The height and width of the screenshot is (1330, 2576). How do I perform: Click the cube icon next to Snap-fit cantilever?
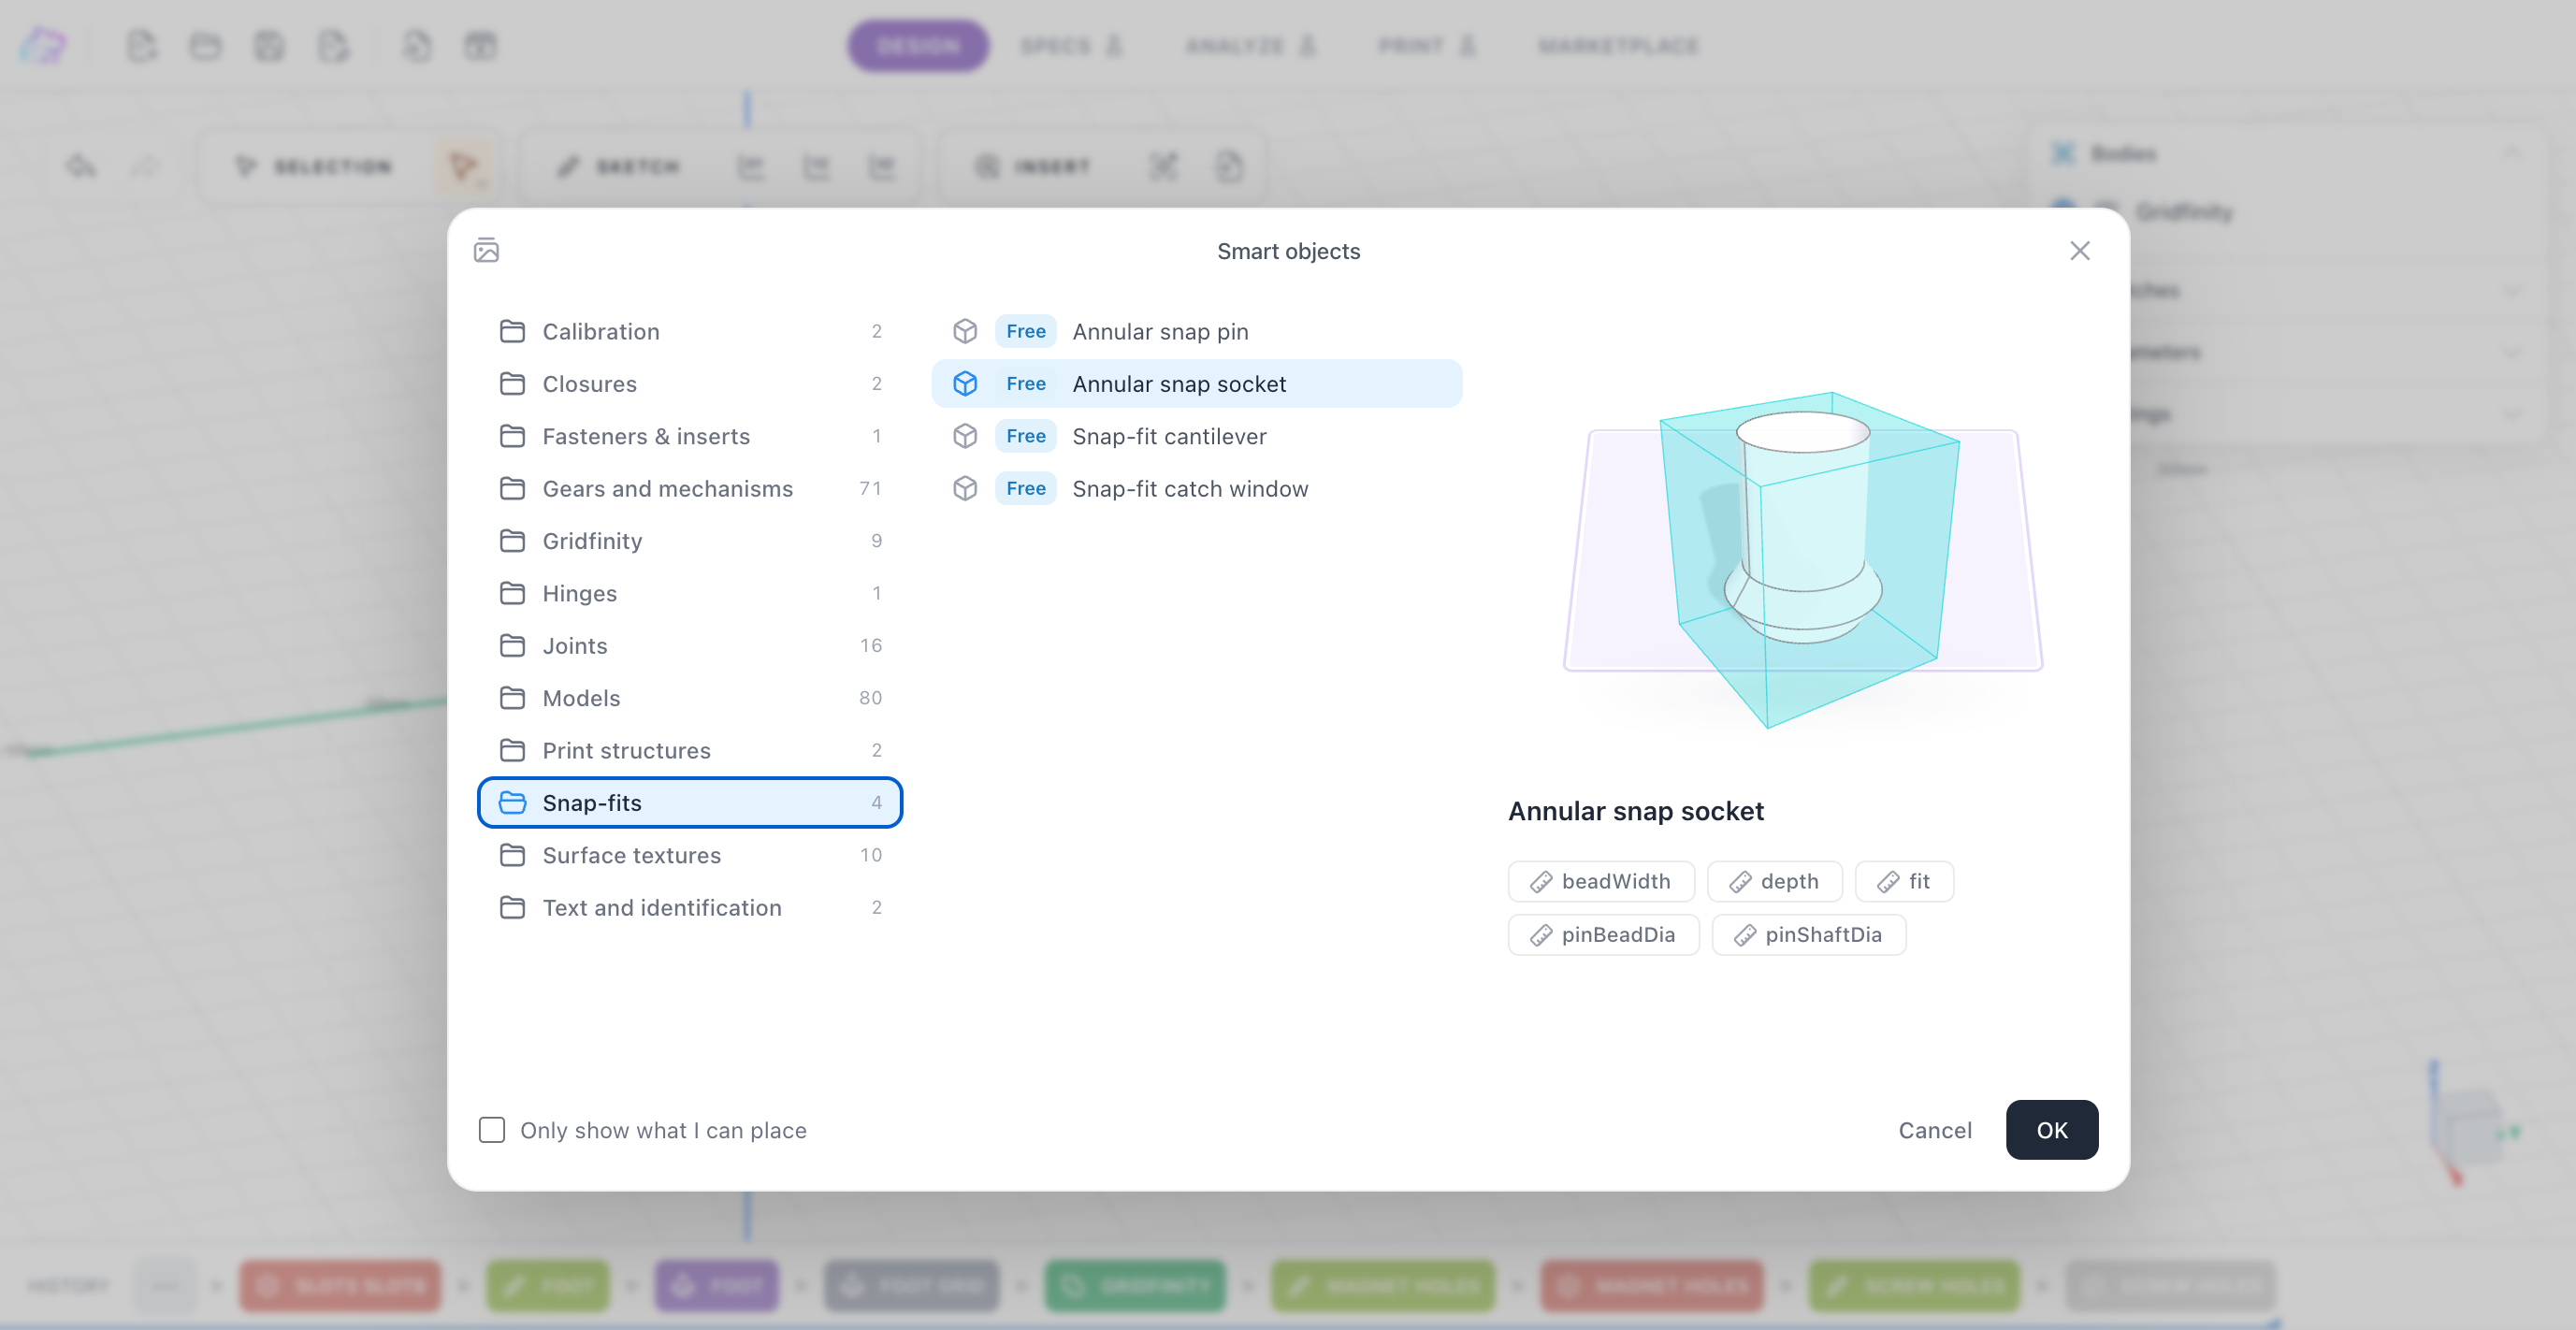click(965, 436)
